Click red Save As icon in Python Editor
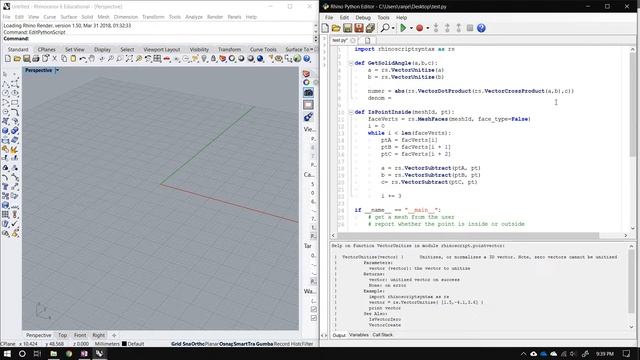 click(x=359, y=28)
